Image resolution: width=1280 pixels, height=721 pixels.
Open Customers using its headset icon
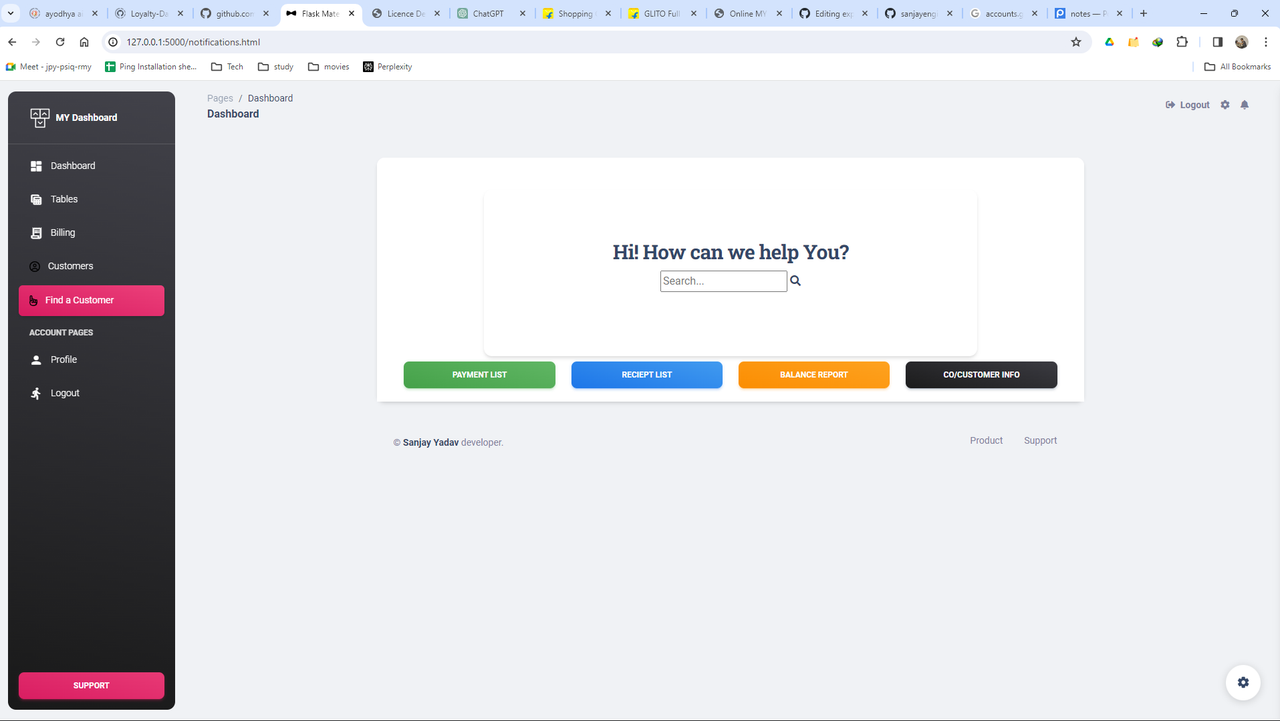pyautogui.click(x=36, y=266)
